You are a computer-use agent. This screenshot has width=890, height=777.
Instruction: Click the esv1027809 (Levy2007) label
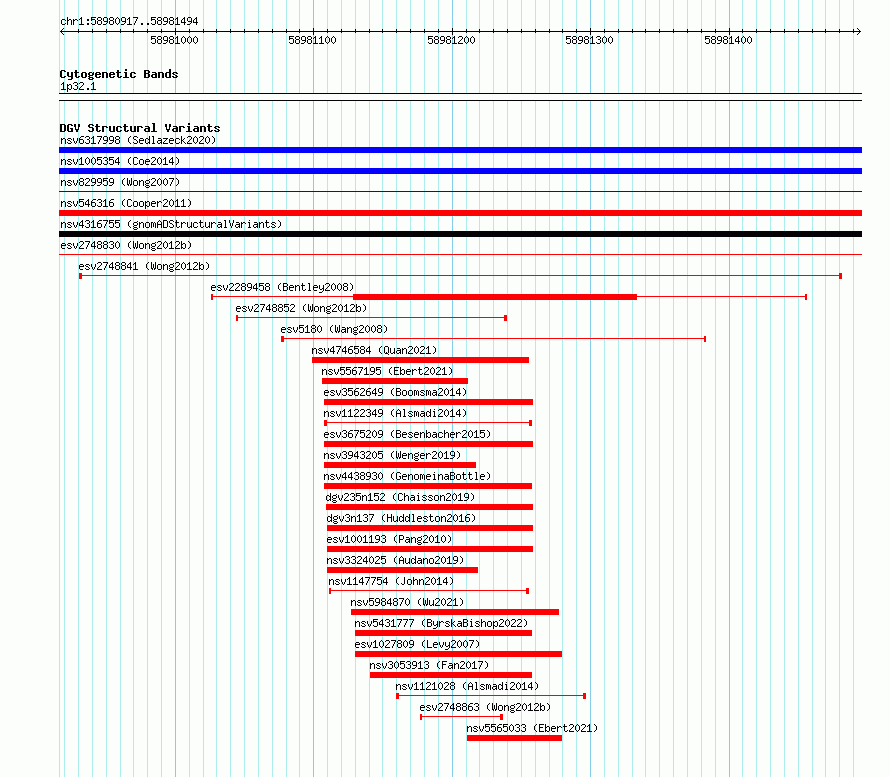pyautogui.click(x=417, y=644)
